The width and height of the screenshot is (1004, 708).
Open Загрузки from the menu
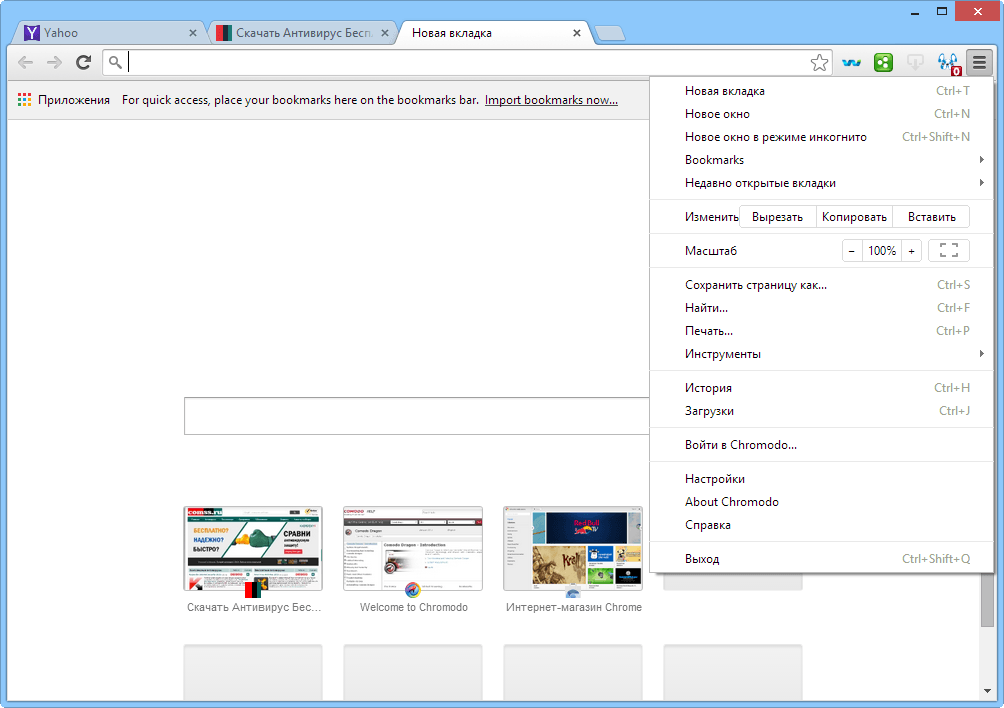[822, 411]
